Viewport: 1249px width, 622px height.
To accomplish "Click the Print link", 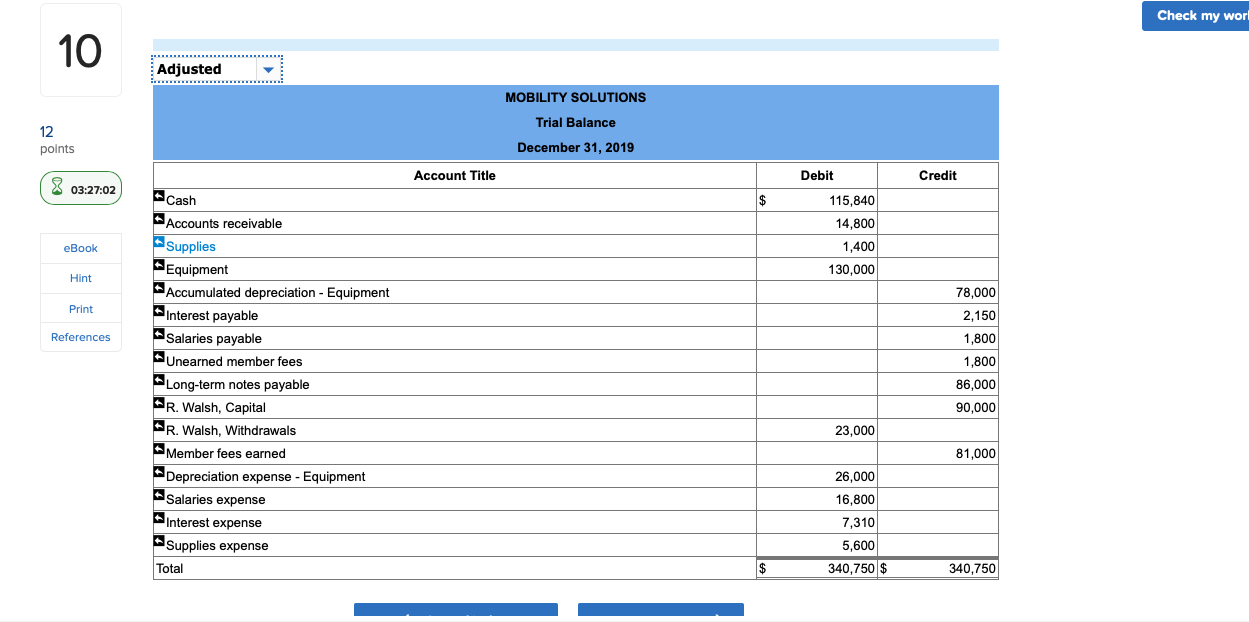I will click(80, 308).
